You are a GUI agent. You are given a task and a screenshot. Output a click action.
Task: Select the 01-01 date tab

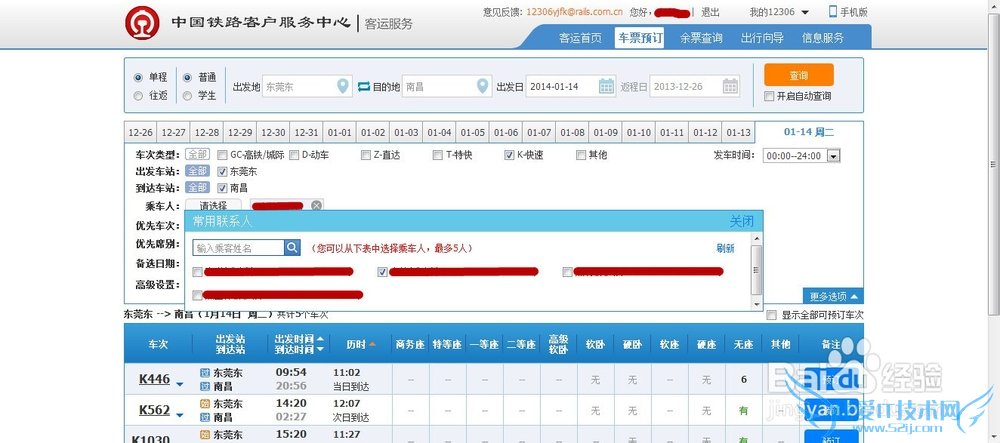coord(339,133)
